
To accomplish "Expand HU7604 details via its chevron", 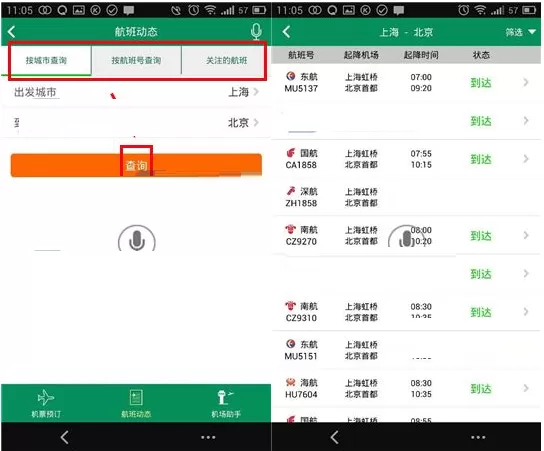I will [526, 389].
